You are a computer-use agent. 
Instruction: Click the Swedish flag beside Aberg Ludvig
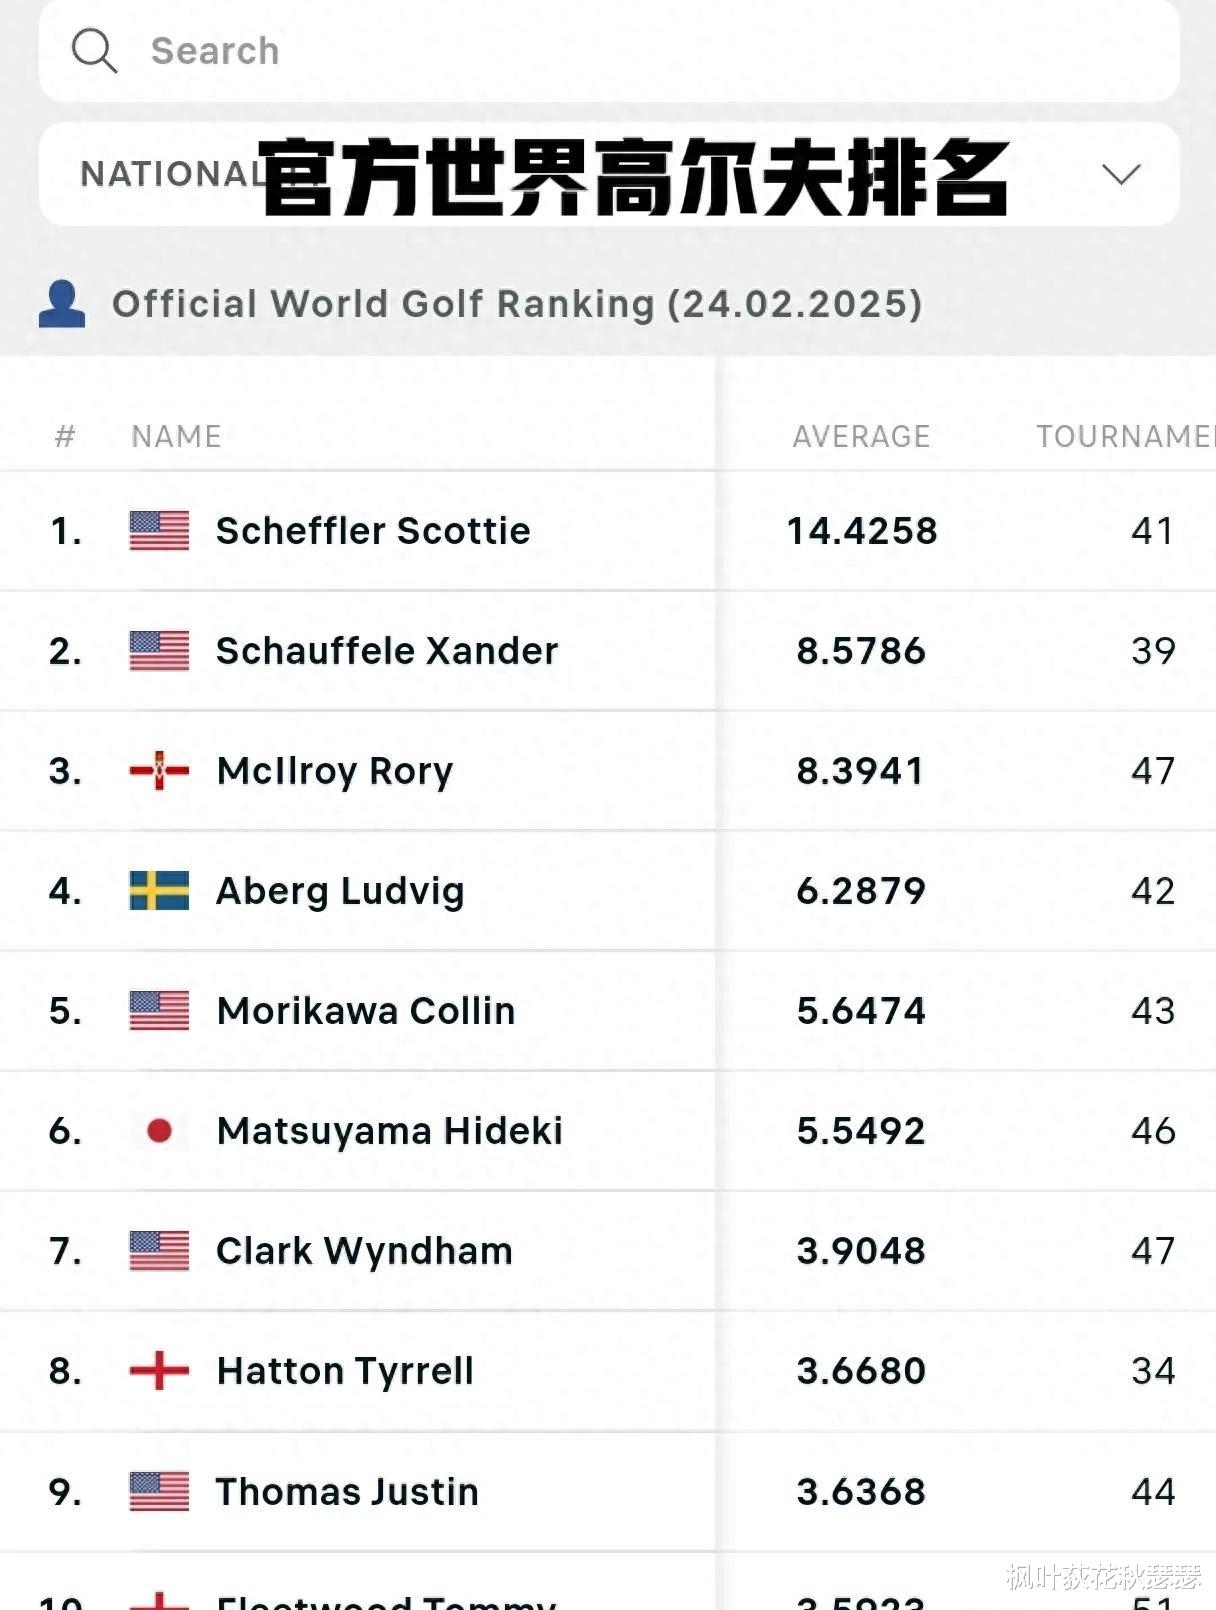pos(159,891)
